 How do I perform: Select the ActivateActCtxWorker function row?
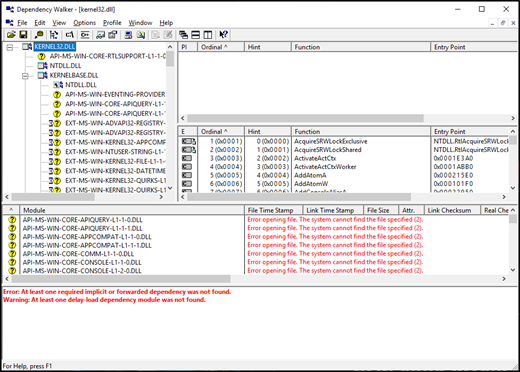click(344, 167)
